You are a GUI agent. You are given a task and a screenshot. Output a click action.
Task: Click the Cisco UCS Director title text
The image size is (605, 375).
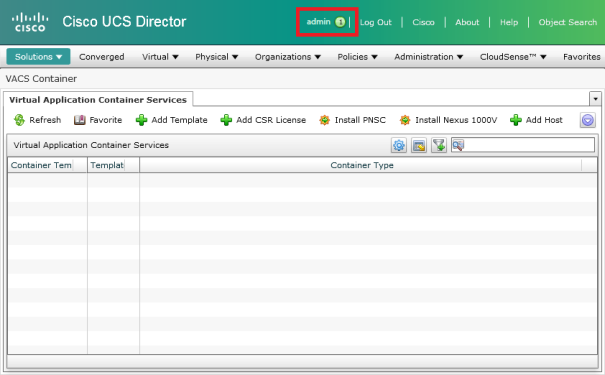point(124,22)
